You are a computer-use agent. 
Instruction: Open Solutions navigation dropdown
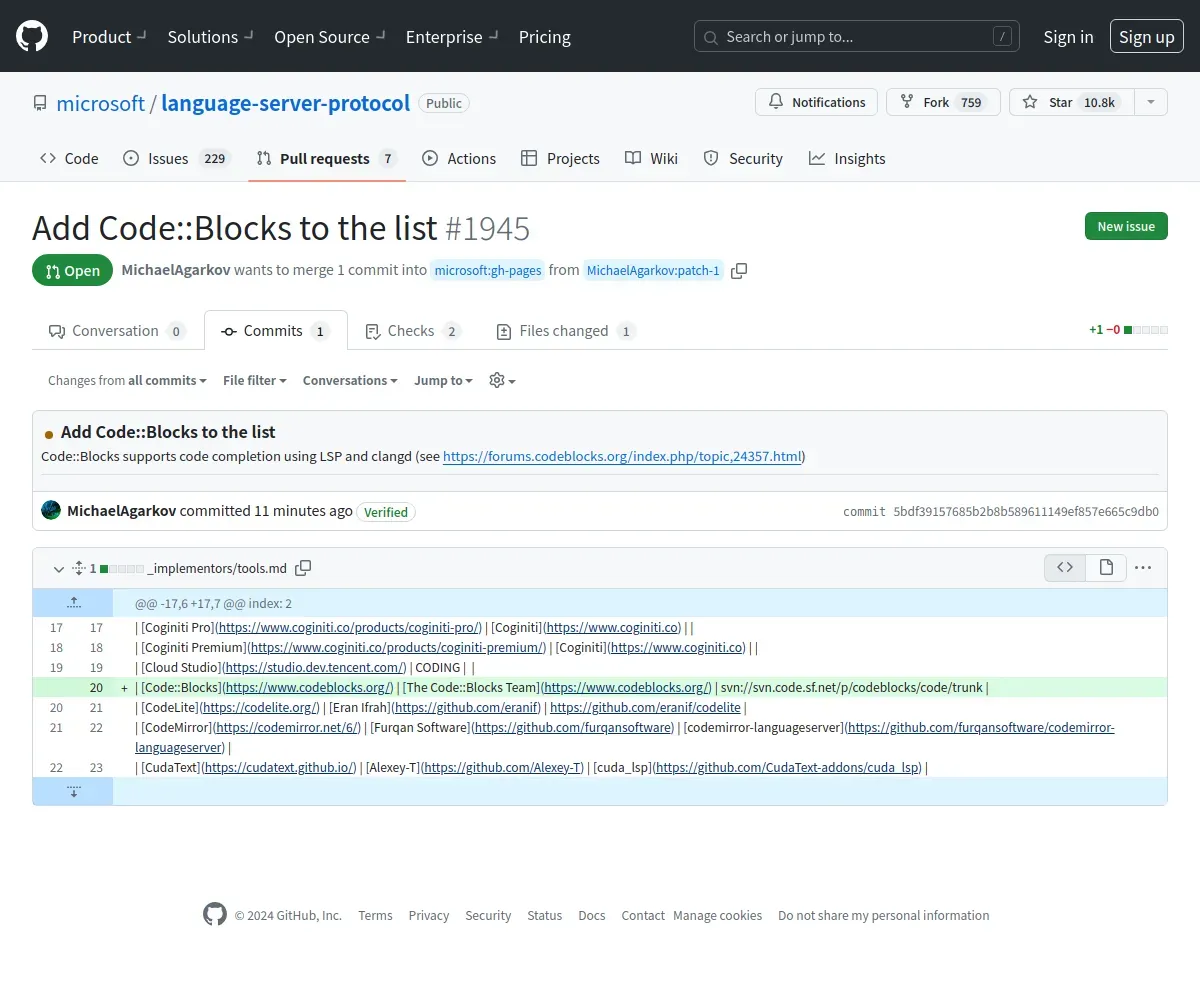[210, 37]
